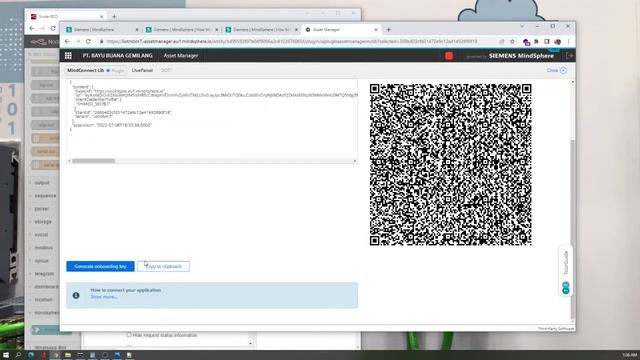Open the browser extensions puzzle icon
This screenshot has width=640, height=360.
coord(536,41)
